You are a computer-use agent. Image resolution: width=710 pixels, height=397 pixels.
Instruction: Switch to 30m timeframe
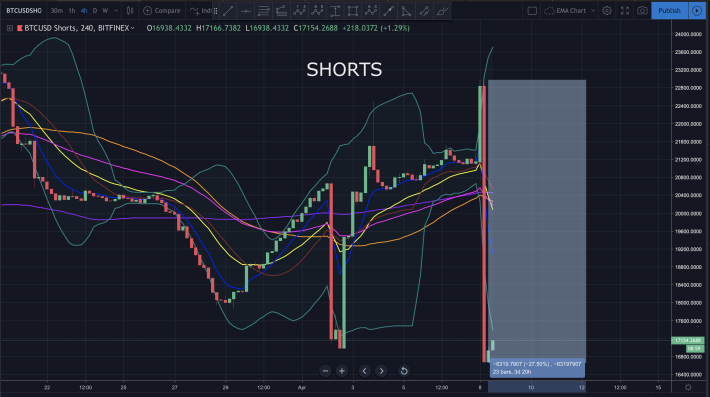[57, 10]
